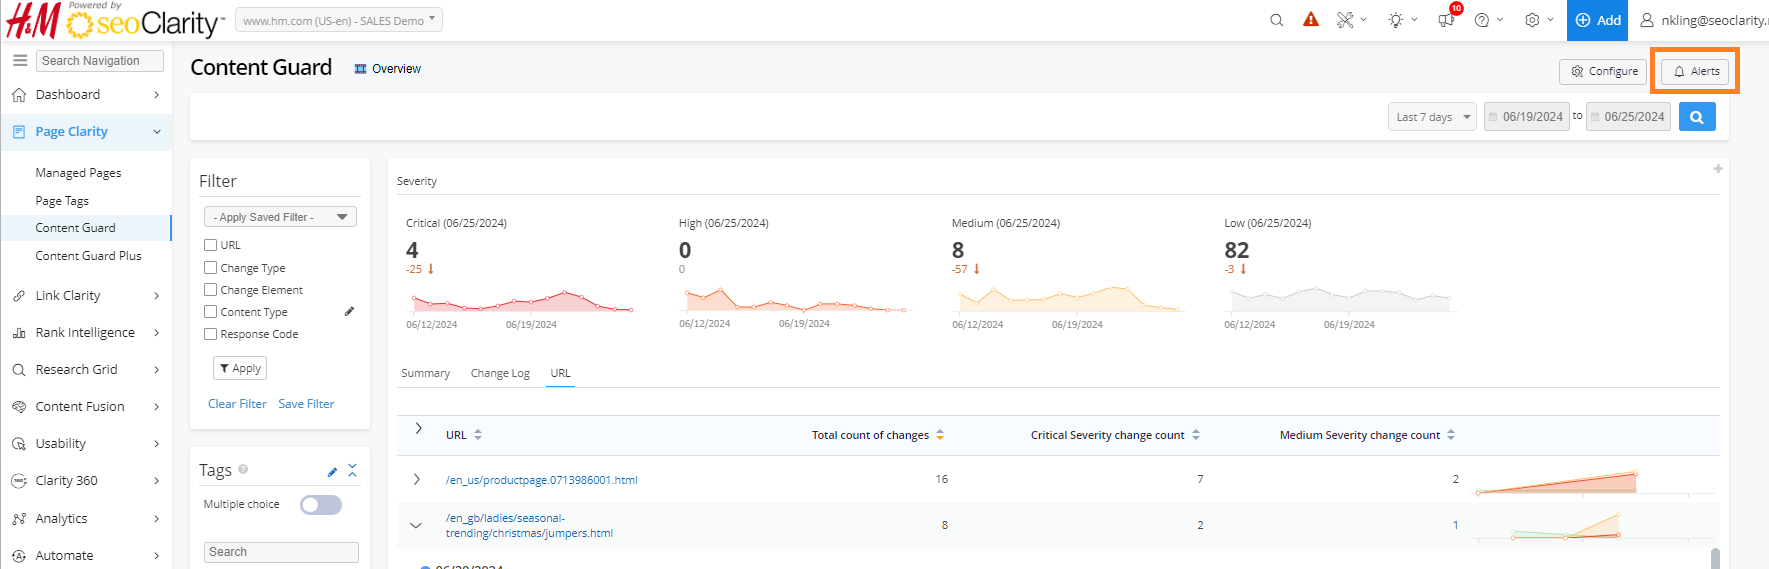
Task: Open the announcements megaphone icon with badge
Action: click(1446, 20)
